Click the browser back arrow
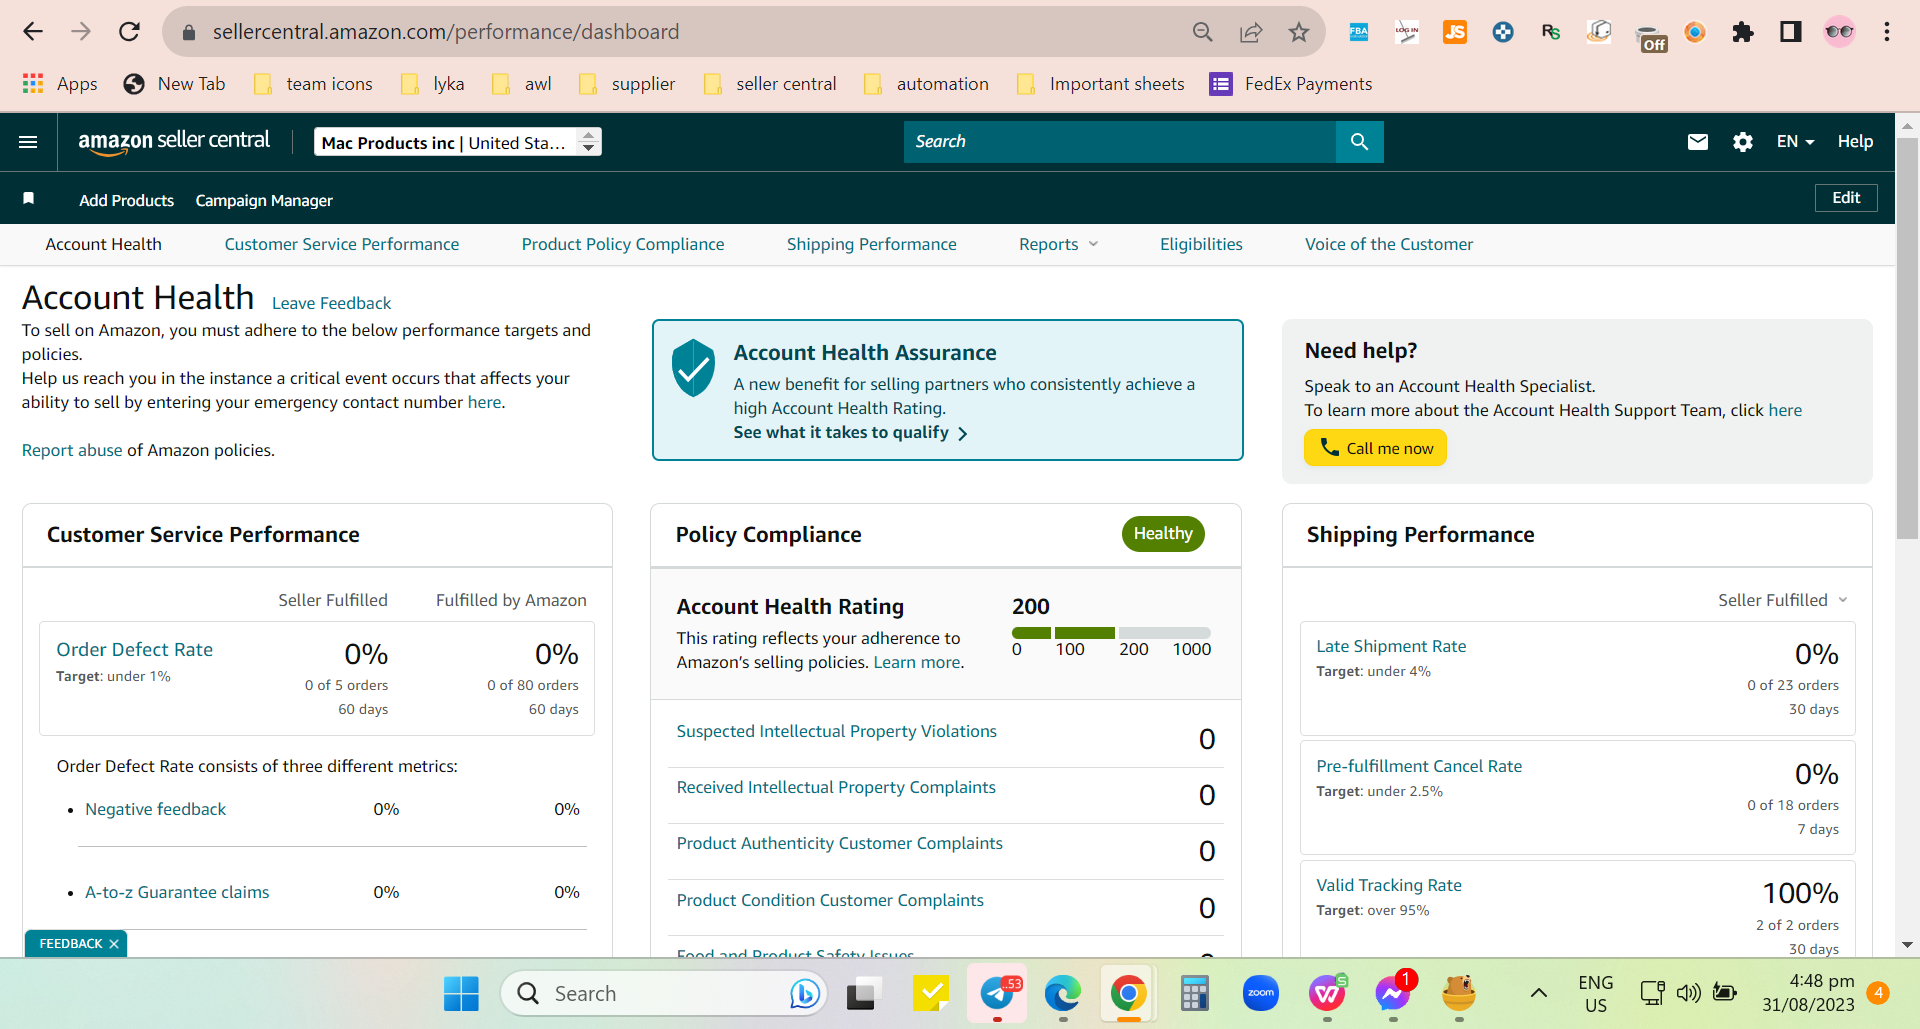Viewport: 1920px width, 1029px height. [x=33, y=32]
